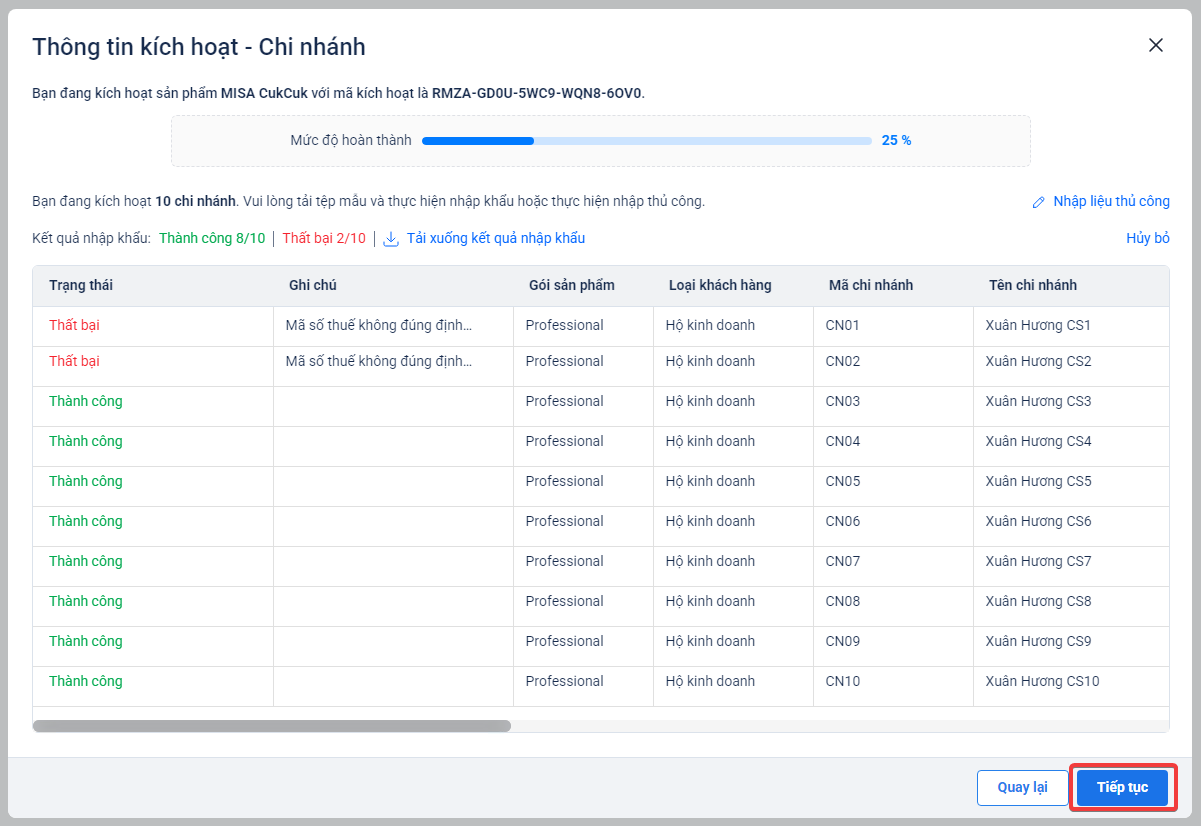Click Professional package in CN06 row

pos(564,521)
